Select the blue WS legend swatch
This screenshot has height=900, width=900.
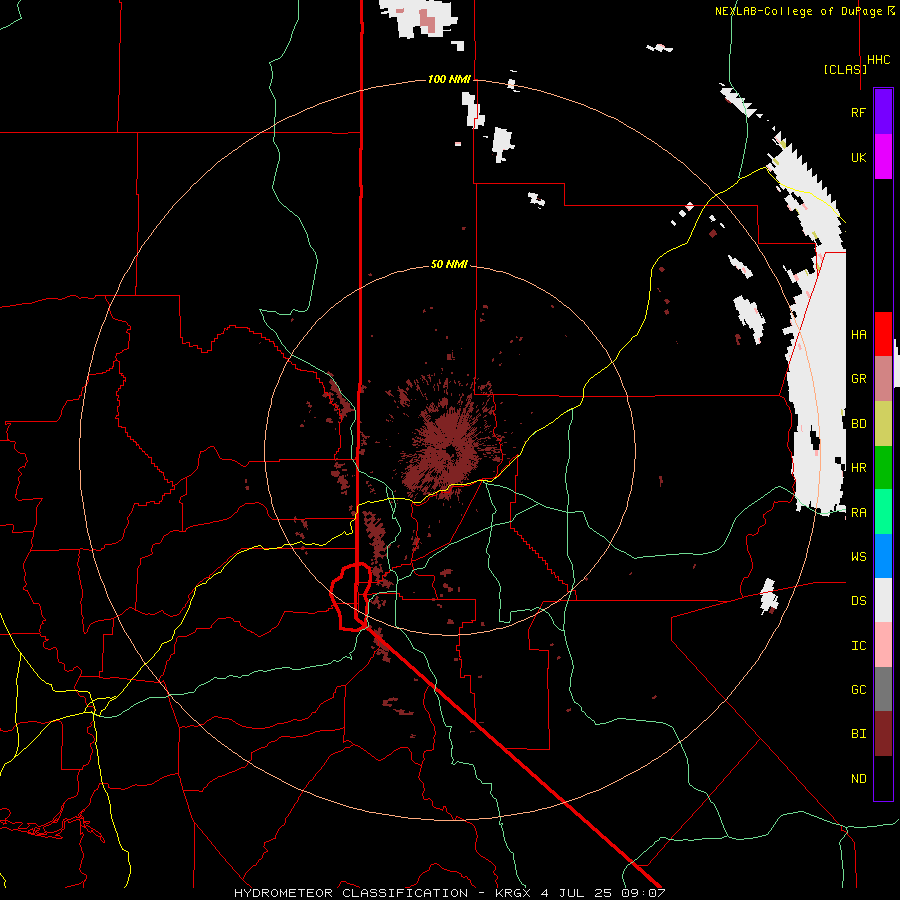click(883, 556)
